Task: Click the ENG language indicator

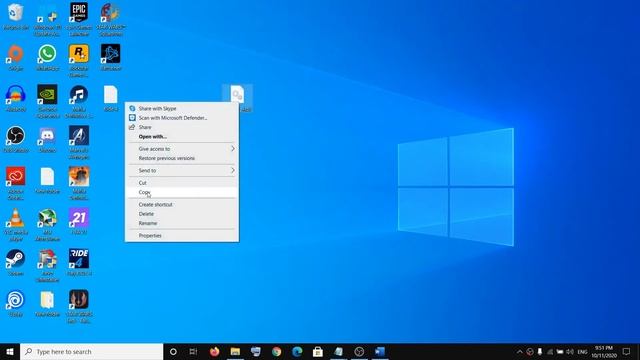Action: 582,351
